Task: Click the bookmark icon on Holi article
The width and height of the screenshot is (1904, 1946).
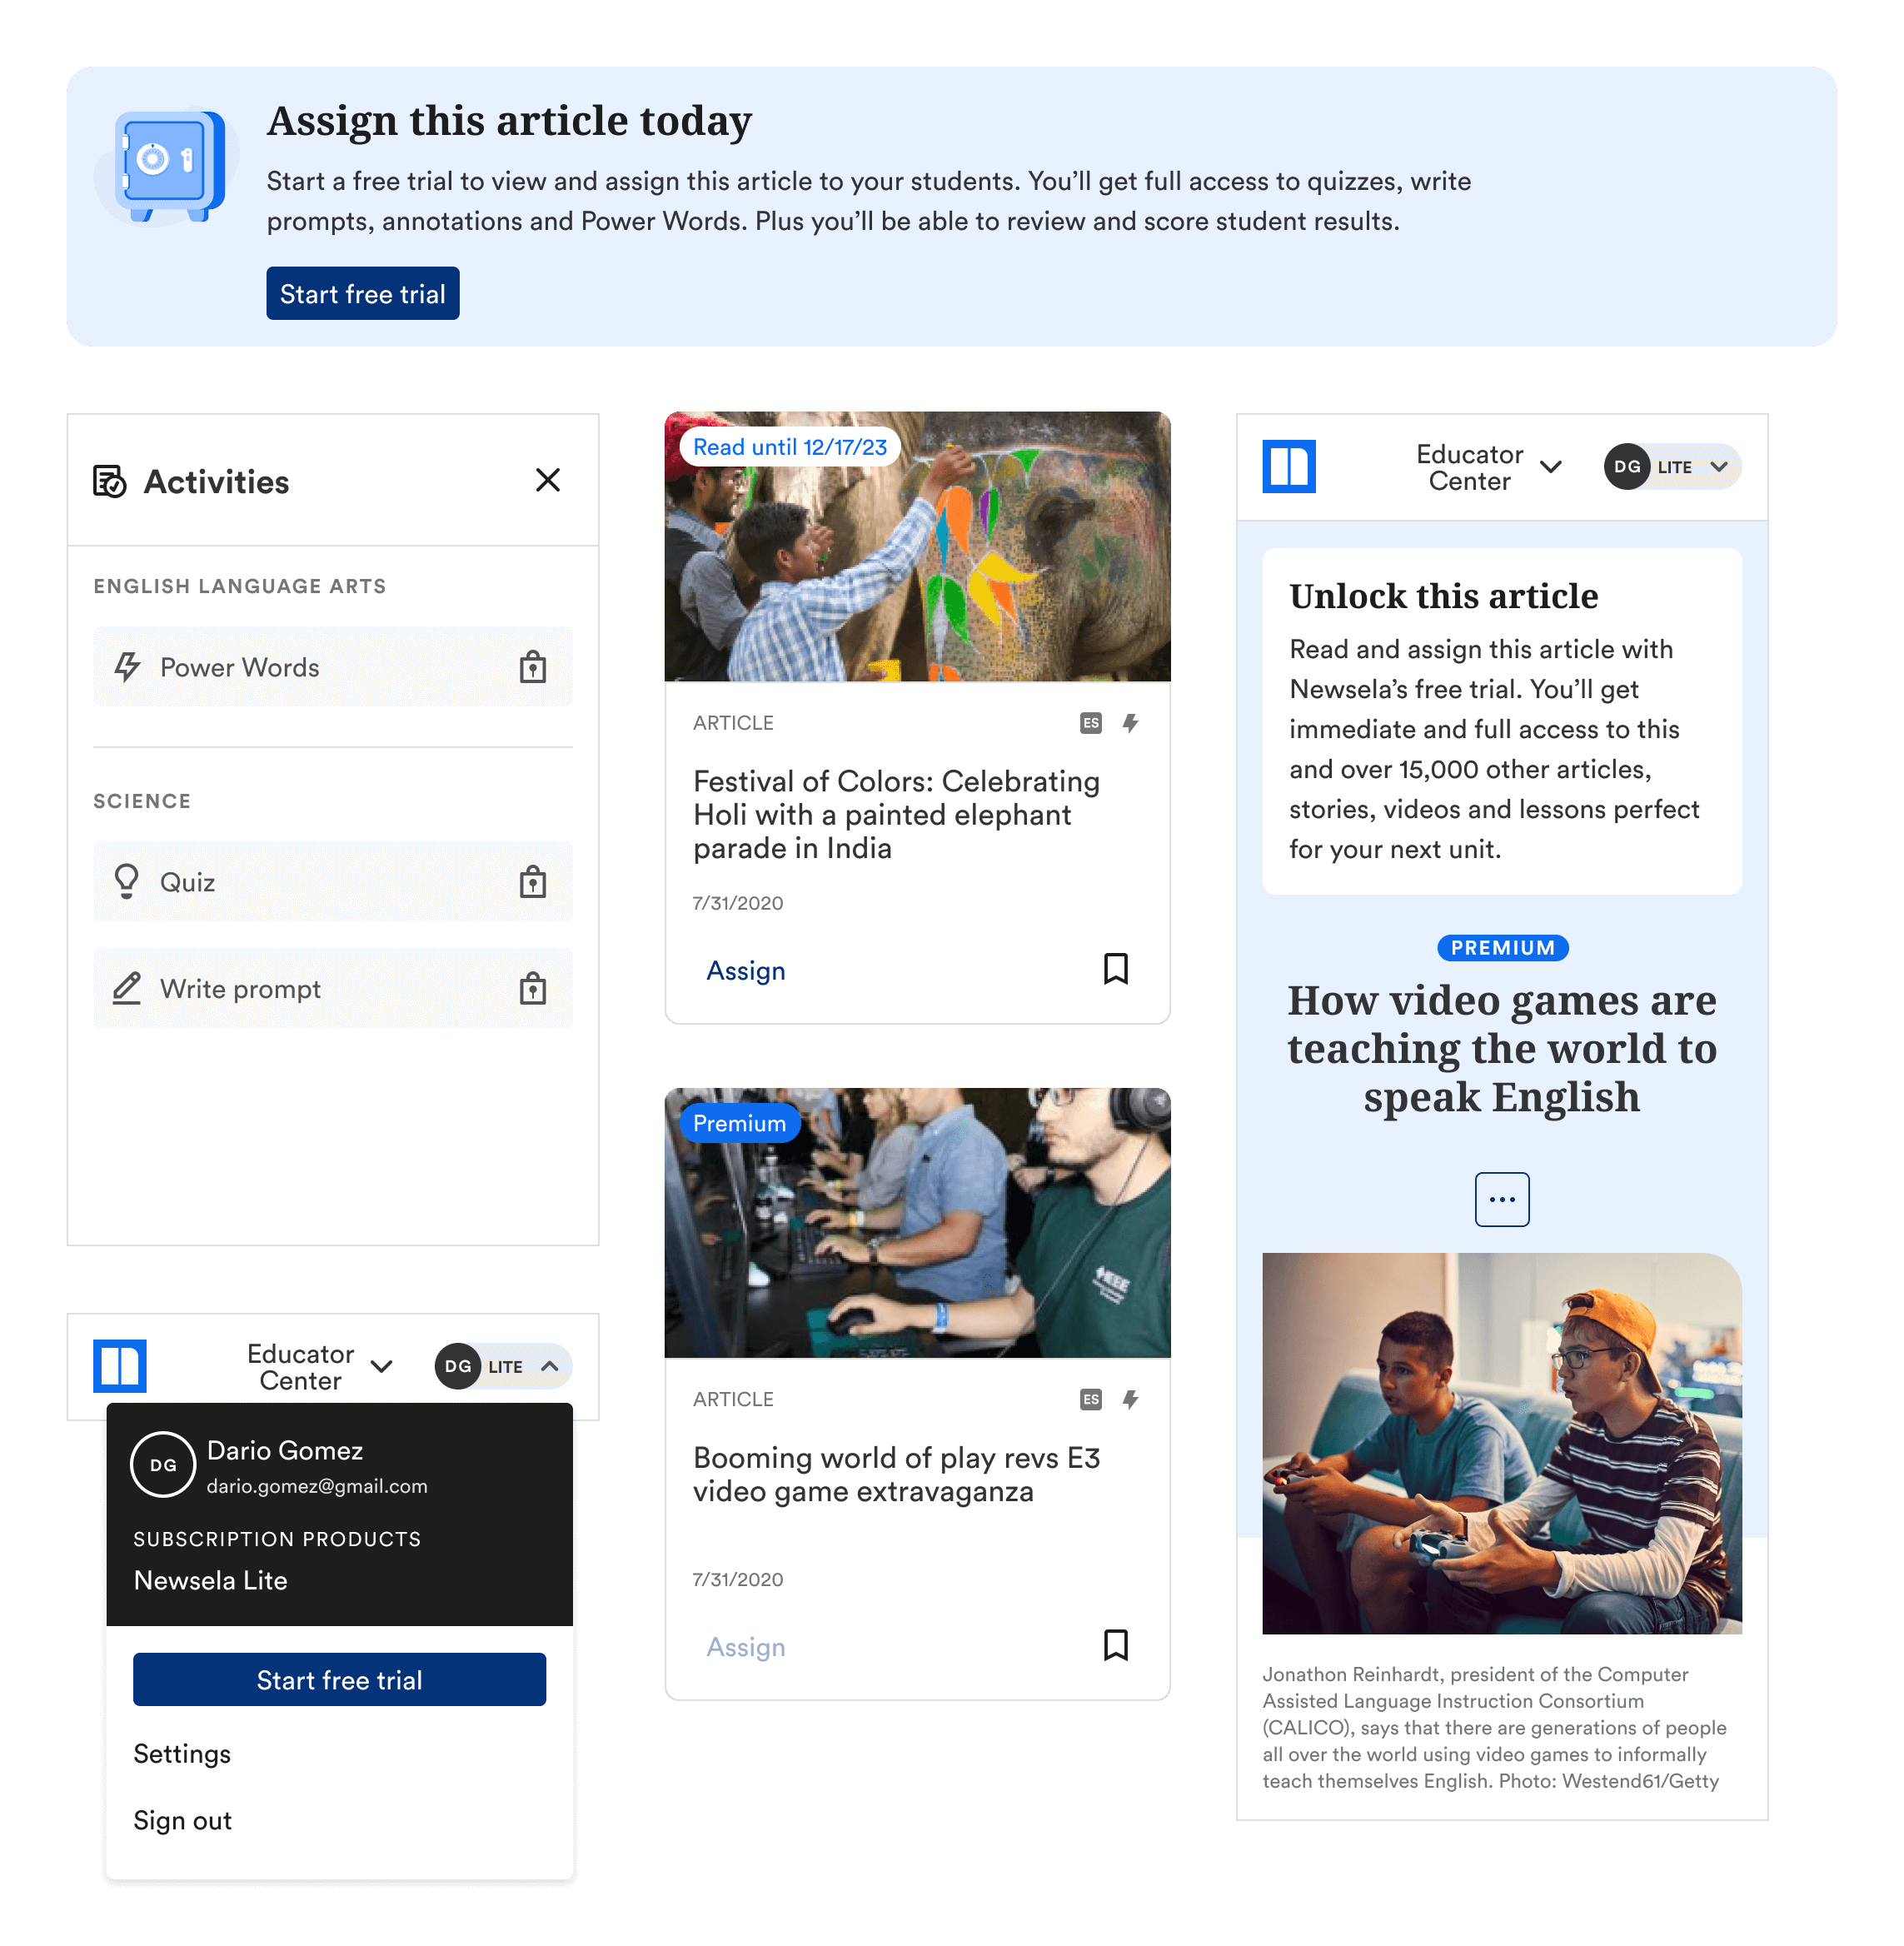Action: click(x=1116, y=970)
